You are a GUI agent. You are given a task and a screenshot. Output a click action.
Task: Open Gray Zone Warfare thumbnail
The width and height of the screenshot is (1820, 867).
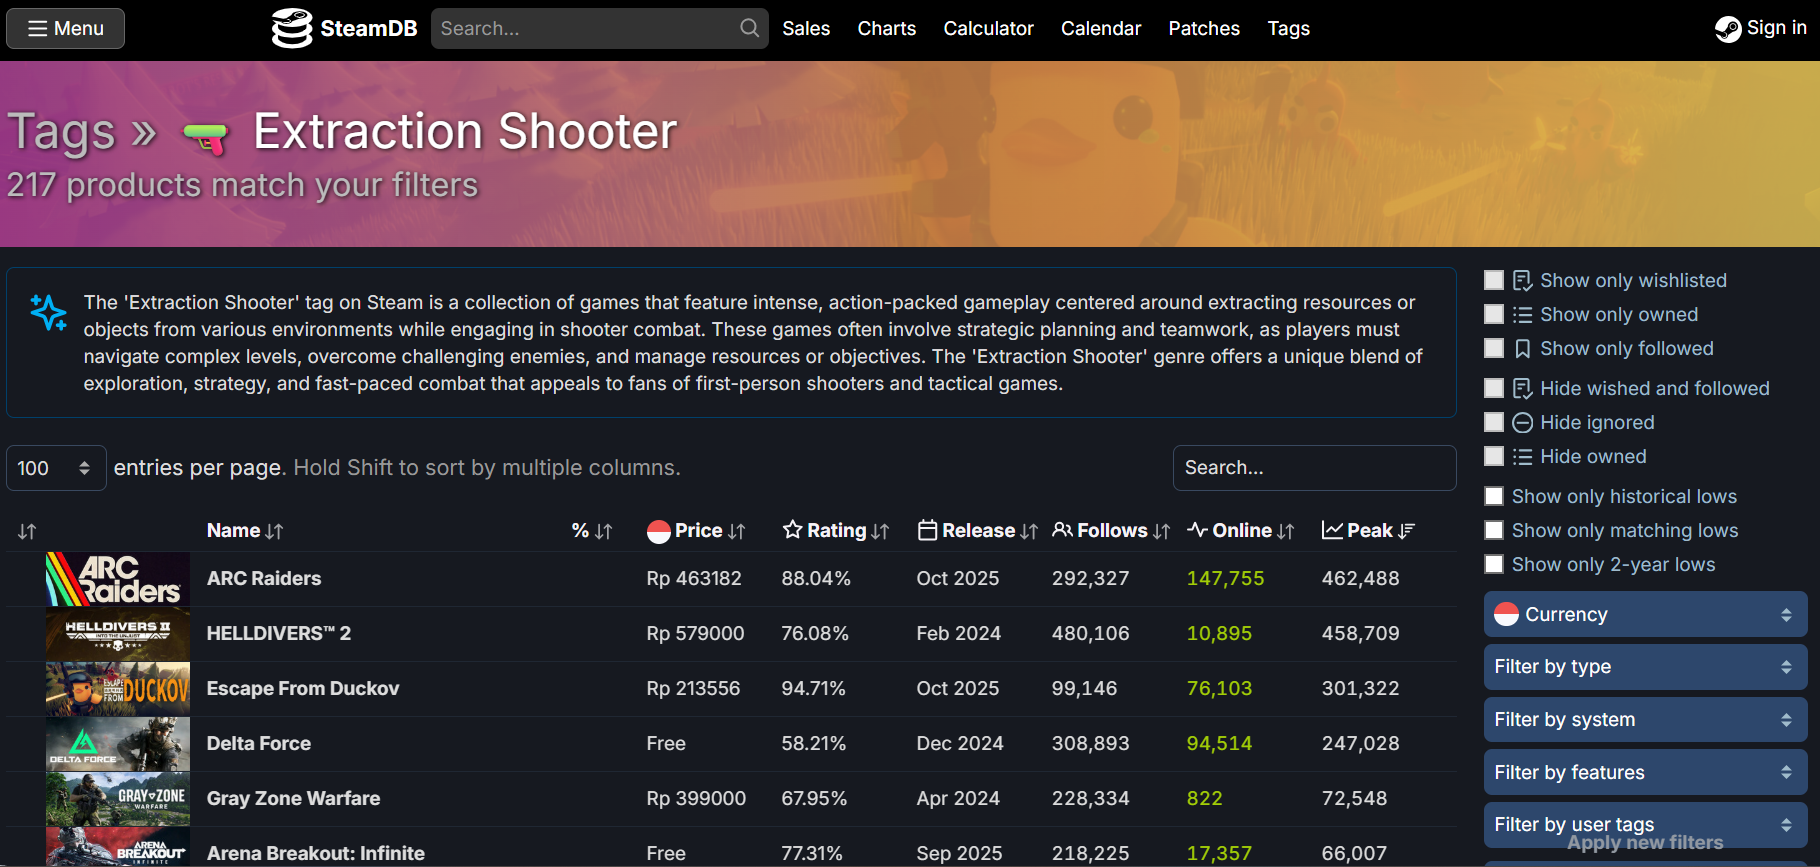pos(118,799)
